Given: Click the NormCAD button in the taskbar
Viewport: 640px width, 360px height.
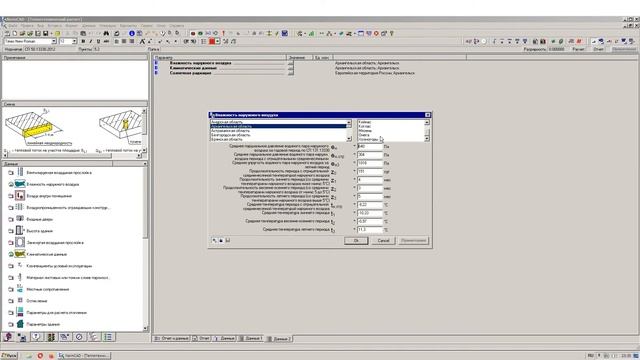Looking at the screenshot, I should 84,356.
